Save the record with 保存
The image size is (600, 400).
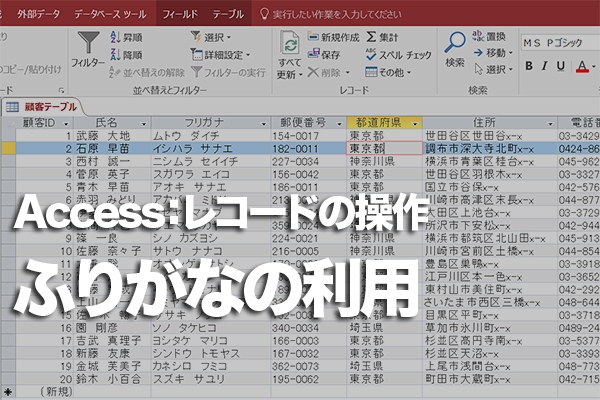324,54
